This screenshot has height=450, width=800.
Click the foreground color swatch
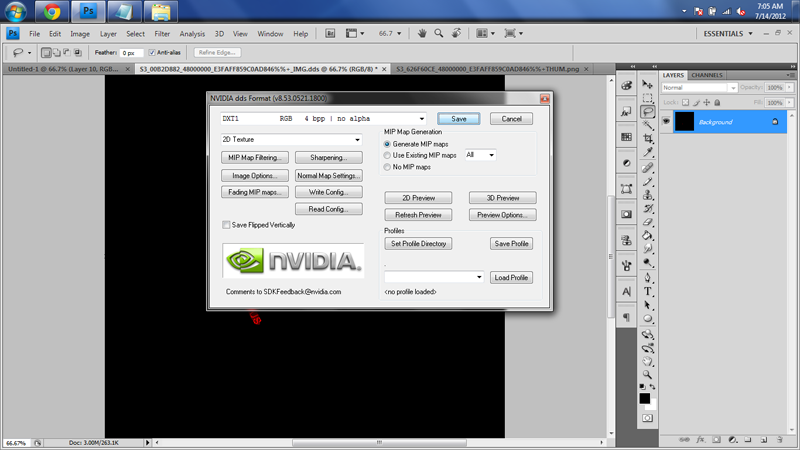644,398
